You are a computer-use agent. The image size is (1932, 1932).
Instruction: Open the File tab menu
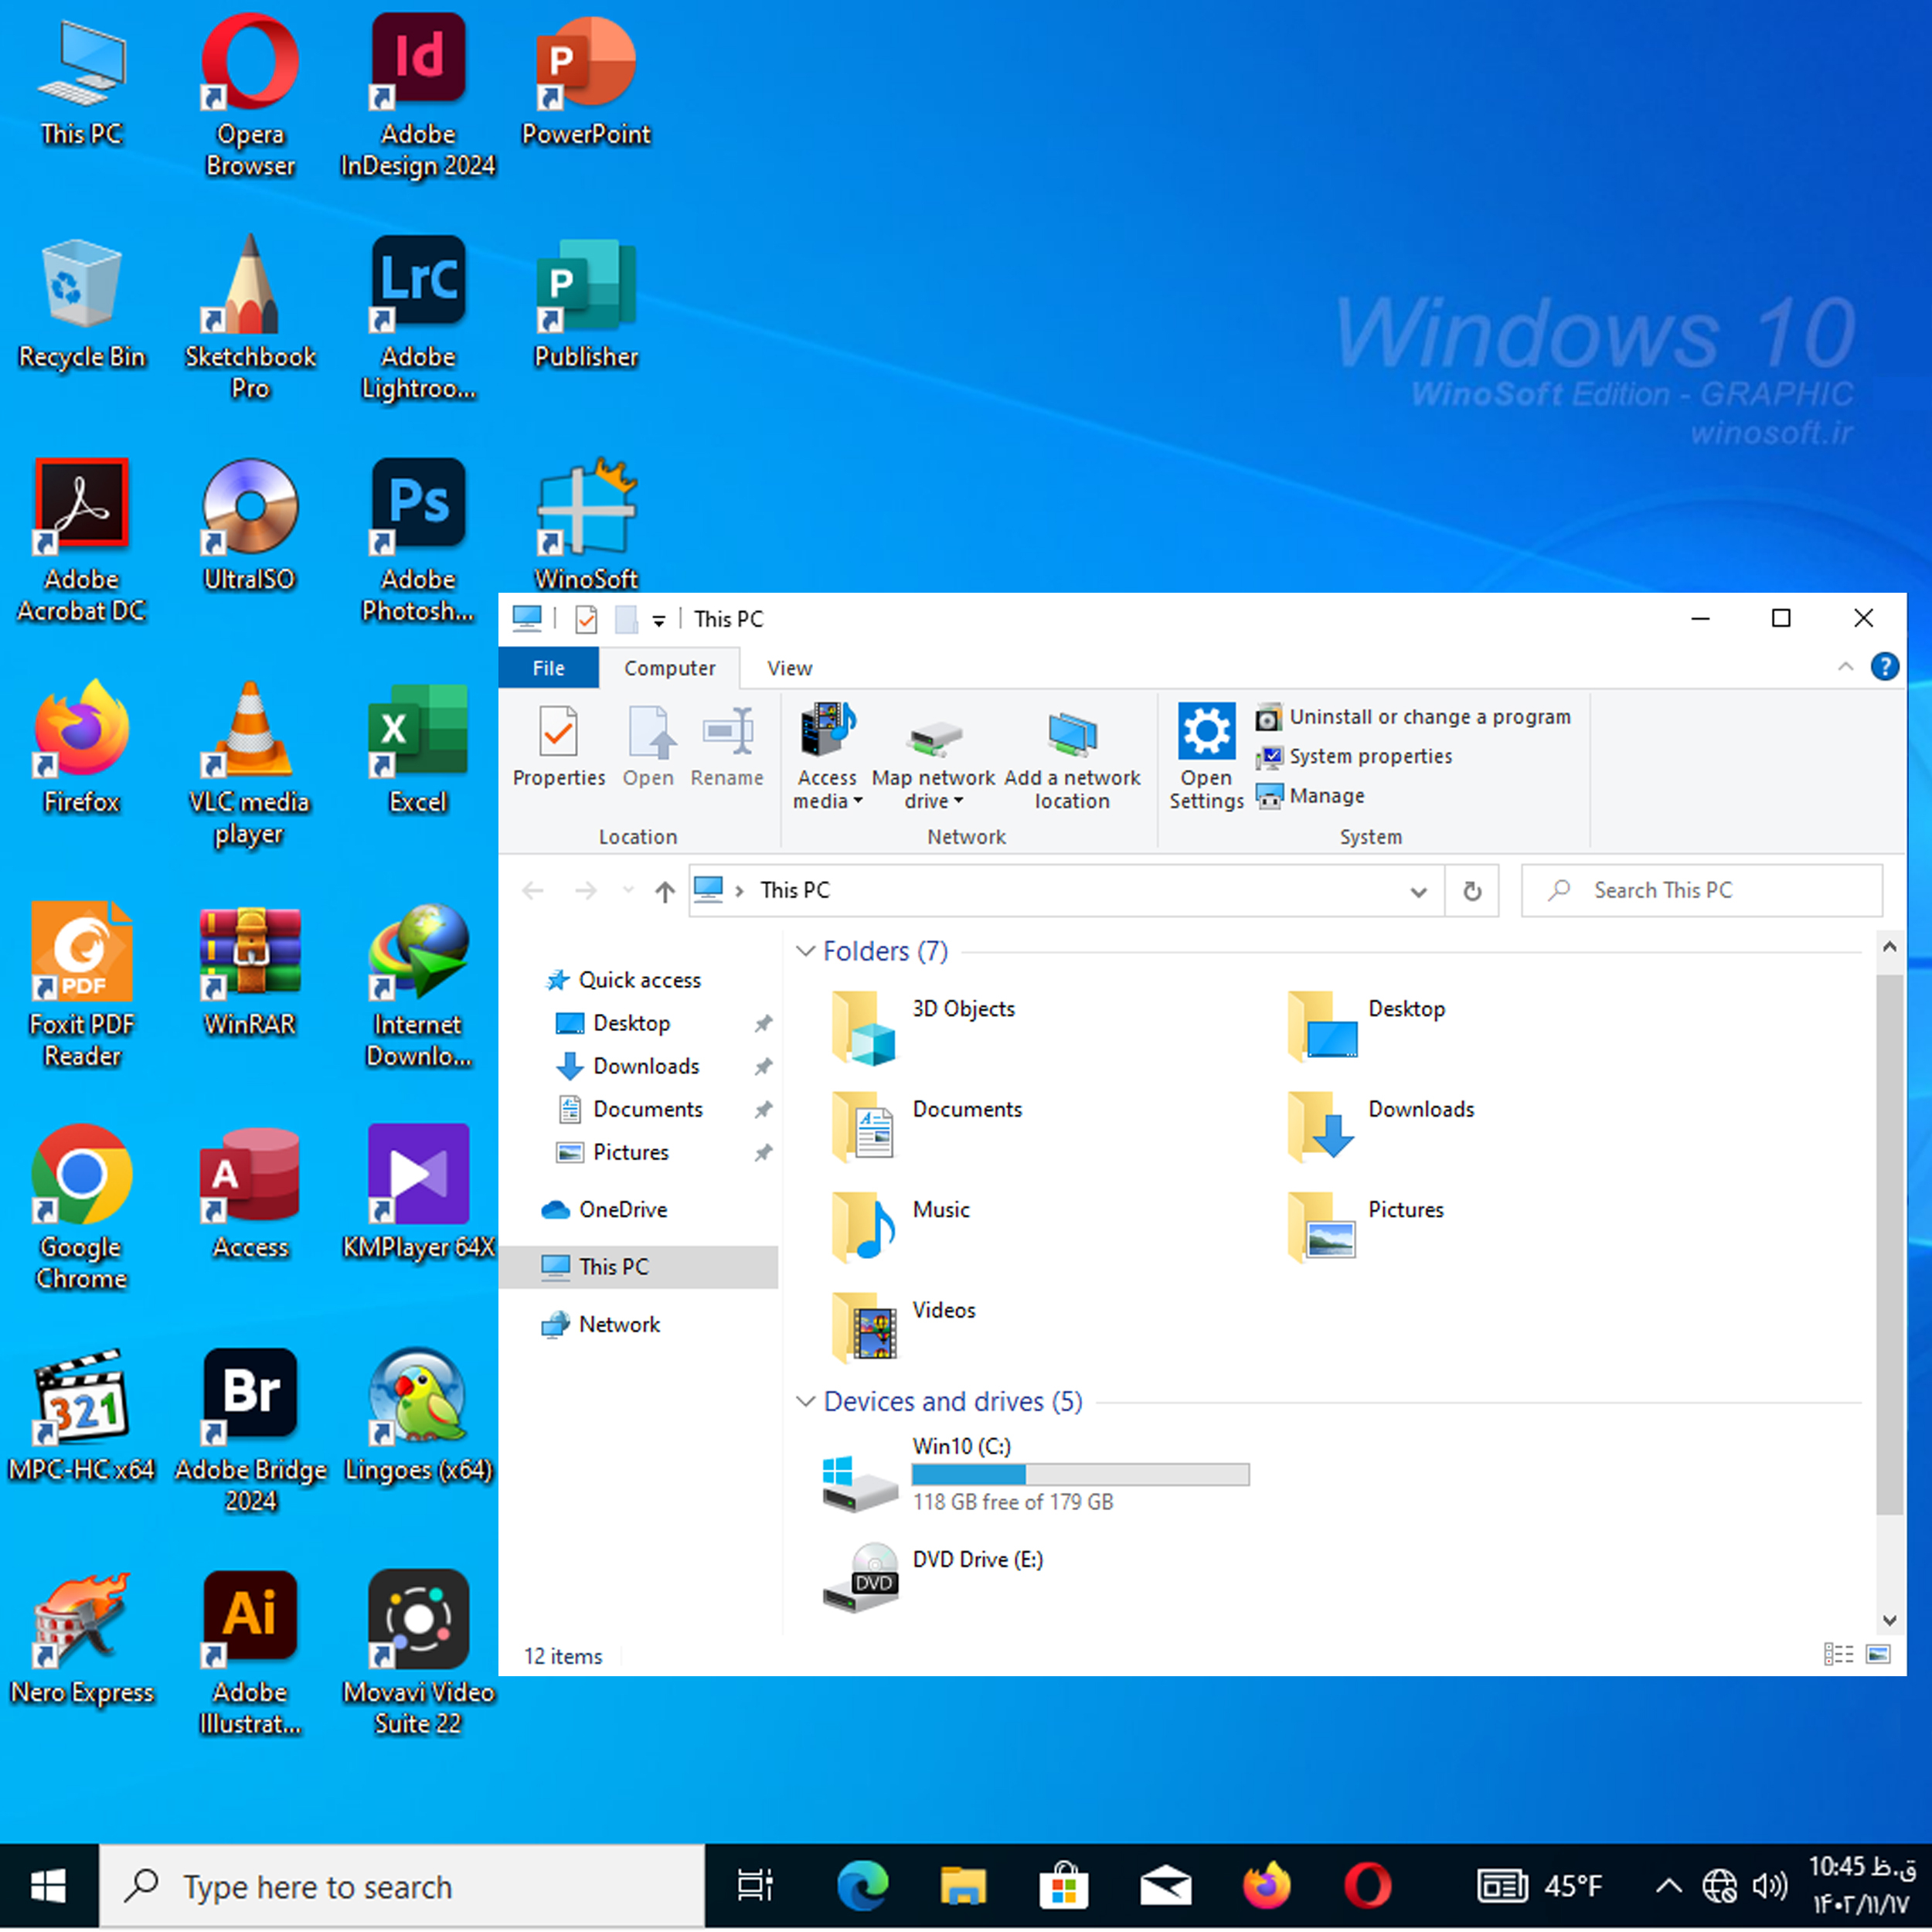548,668
